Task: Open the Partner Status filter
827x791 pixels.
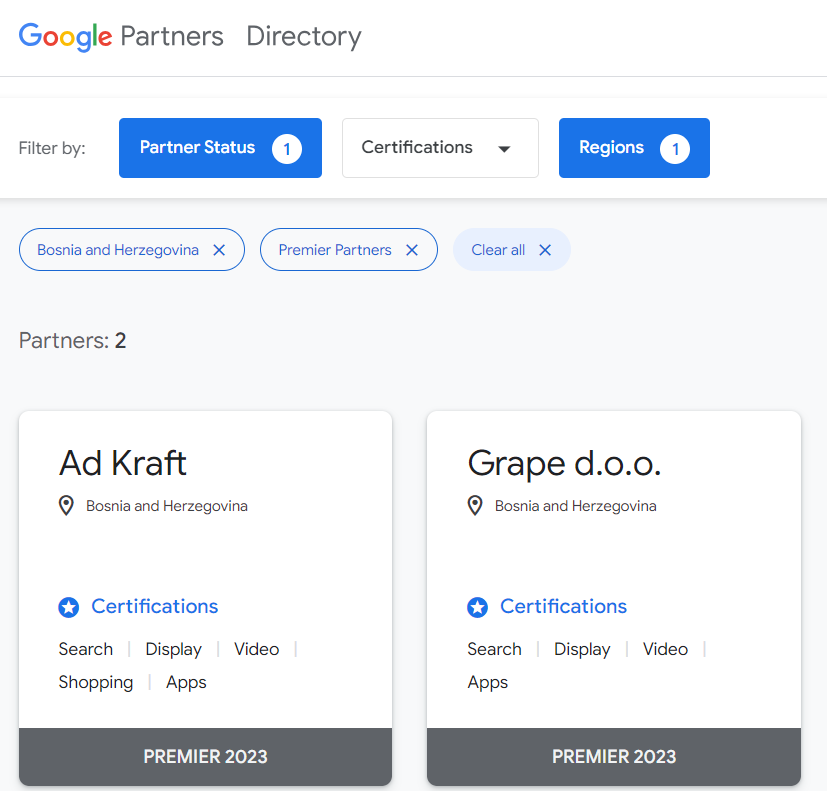Action: [198, 148]
